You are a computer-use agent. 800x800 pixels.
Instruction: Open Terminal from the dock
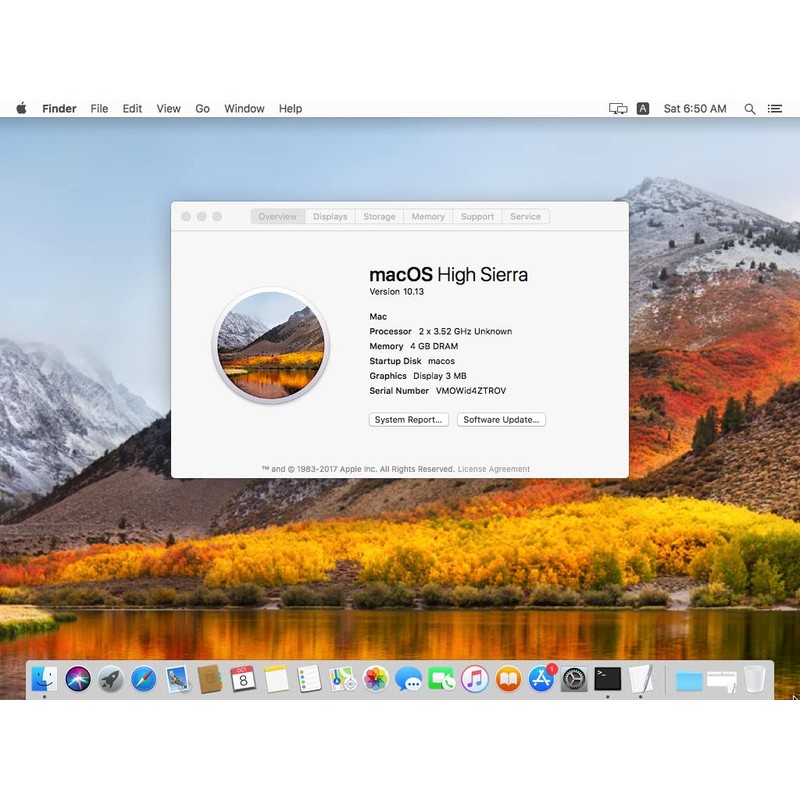click(607, 679)
